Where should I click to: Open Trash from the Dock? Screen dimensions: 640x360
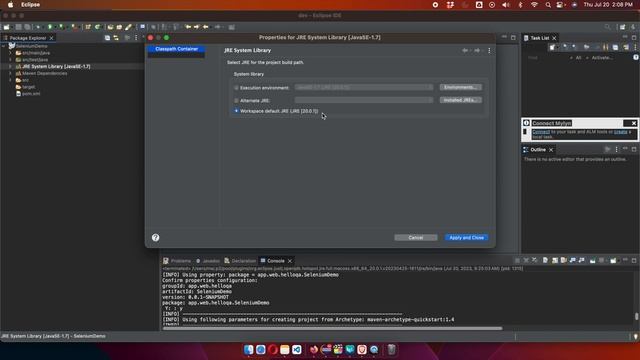(x=391, y=349)
